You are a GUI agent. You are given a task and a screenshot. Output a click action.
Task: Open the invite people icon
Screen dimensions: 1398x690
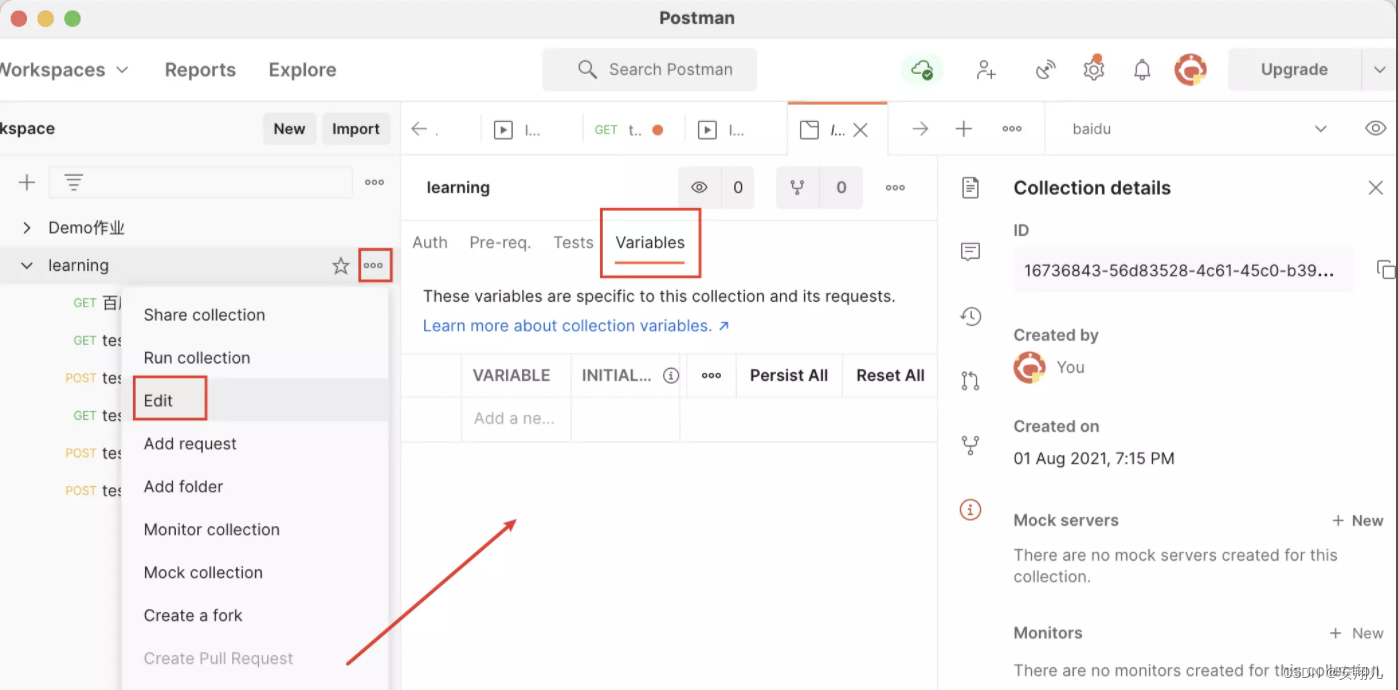(986, 70)
